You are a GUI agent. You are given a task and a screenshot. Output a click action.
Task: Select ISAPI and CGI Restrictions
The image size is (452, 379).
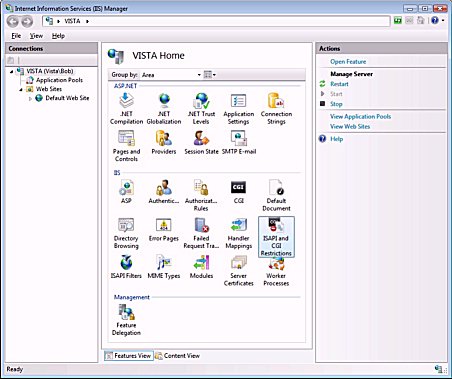pyautogui.click(x=276, y=237)
